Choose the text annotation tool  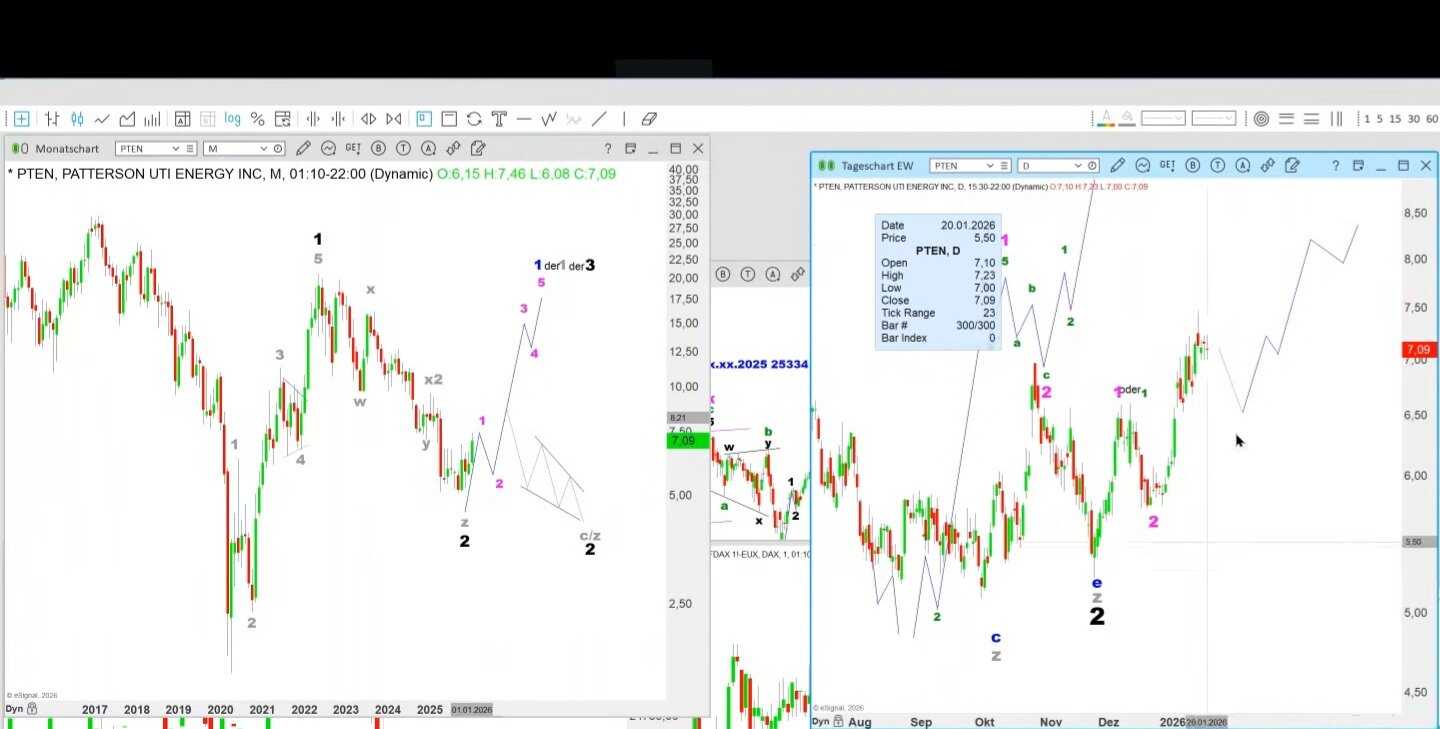coord(499,119)
